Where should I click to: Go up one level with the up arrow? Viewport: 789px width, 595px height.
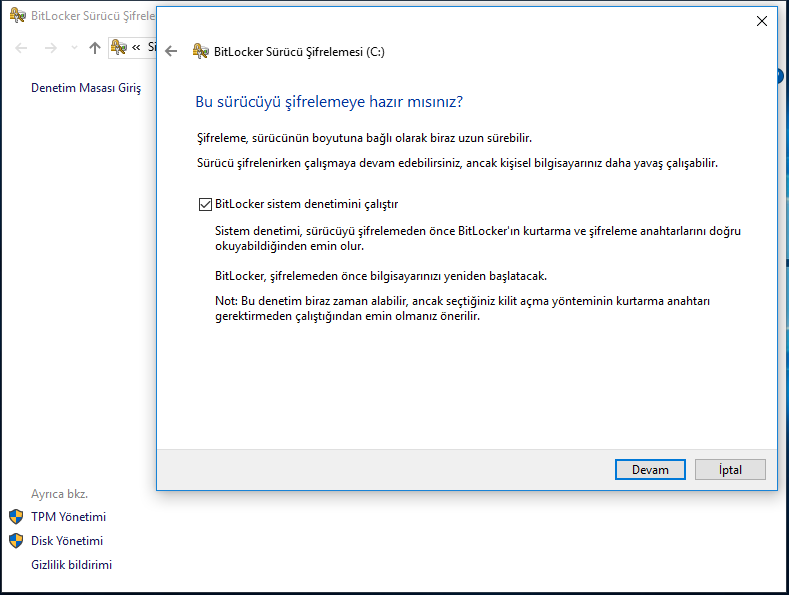pos(95,47)
